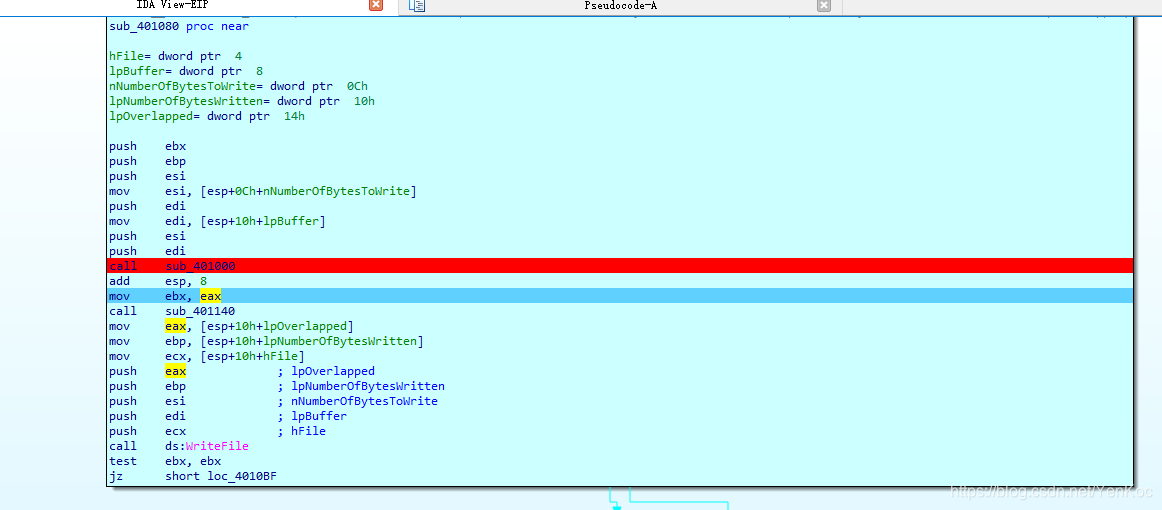1162x510 pixels.
Task: Click the 'push edi ; lpBuffer' line
Action: [228, 416]
